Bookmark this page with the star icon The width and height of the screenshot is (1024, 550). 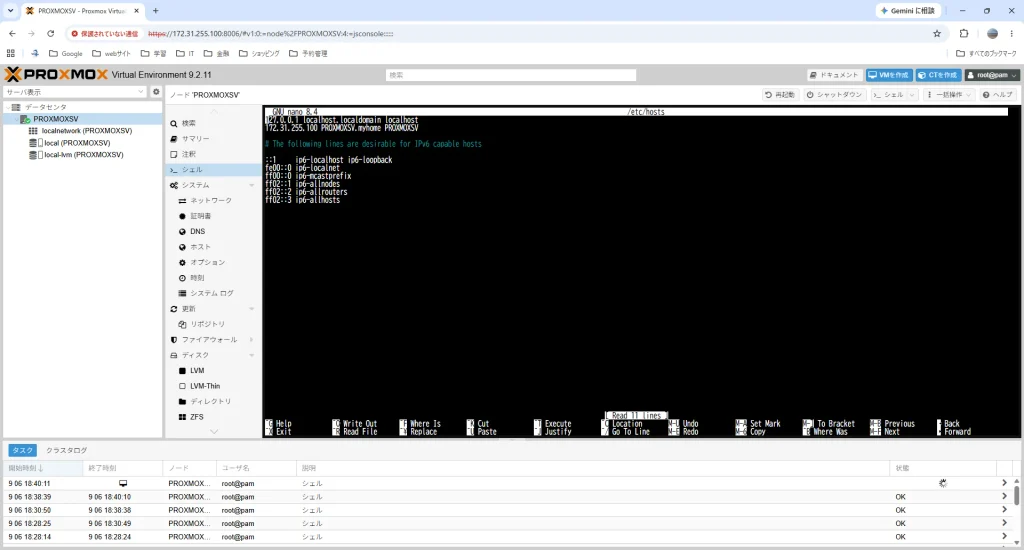tap(937, 33)
